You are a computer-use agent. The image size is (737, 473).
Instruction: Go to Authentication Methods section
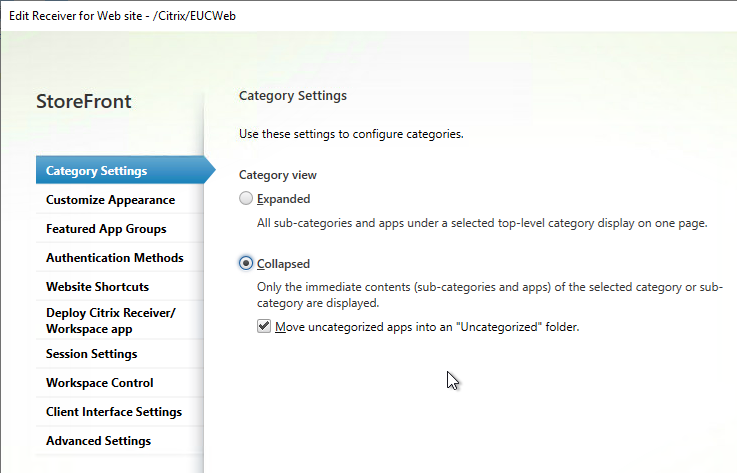click(x=120, y=258)
